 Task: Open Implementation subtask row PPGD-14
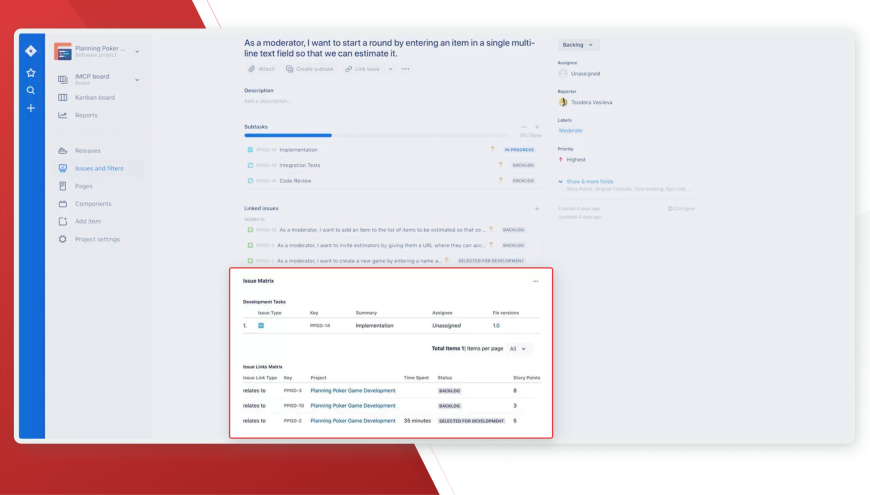391,150
